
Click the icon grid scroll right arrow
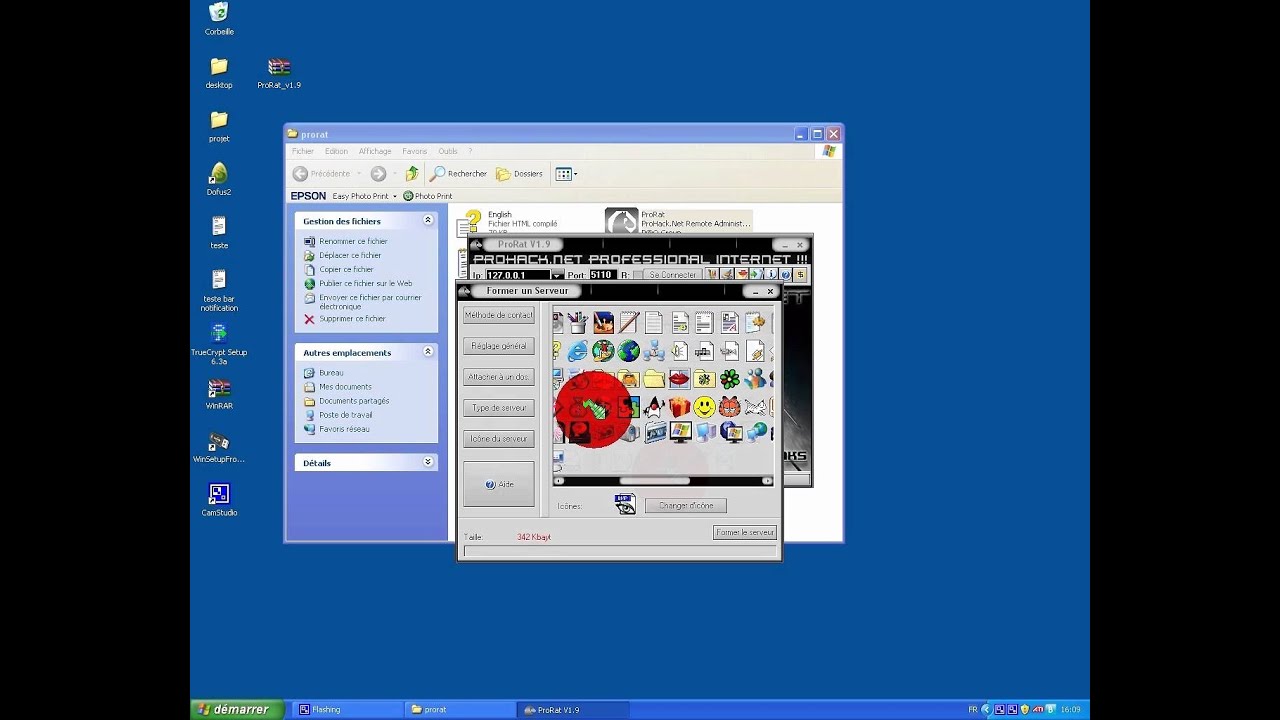point(768,481)
